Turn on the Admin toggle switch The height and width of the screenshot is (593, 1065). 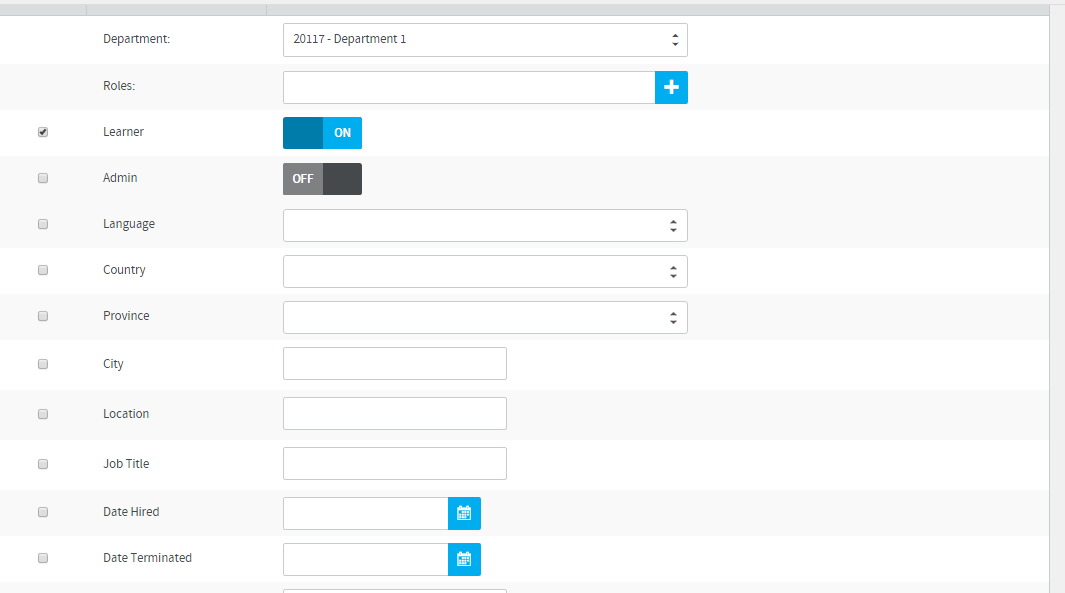[322, 179]
